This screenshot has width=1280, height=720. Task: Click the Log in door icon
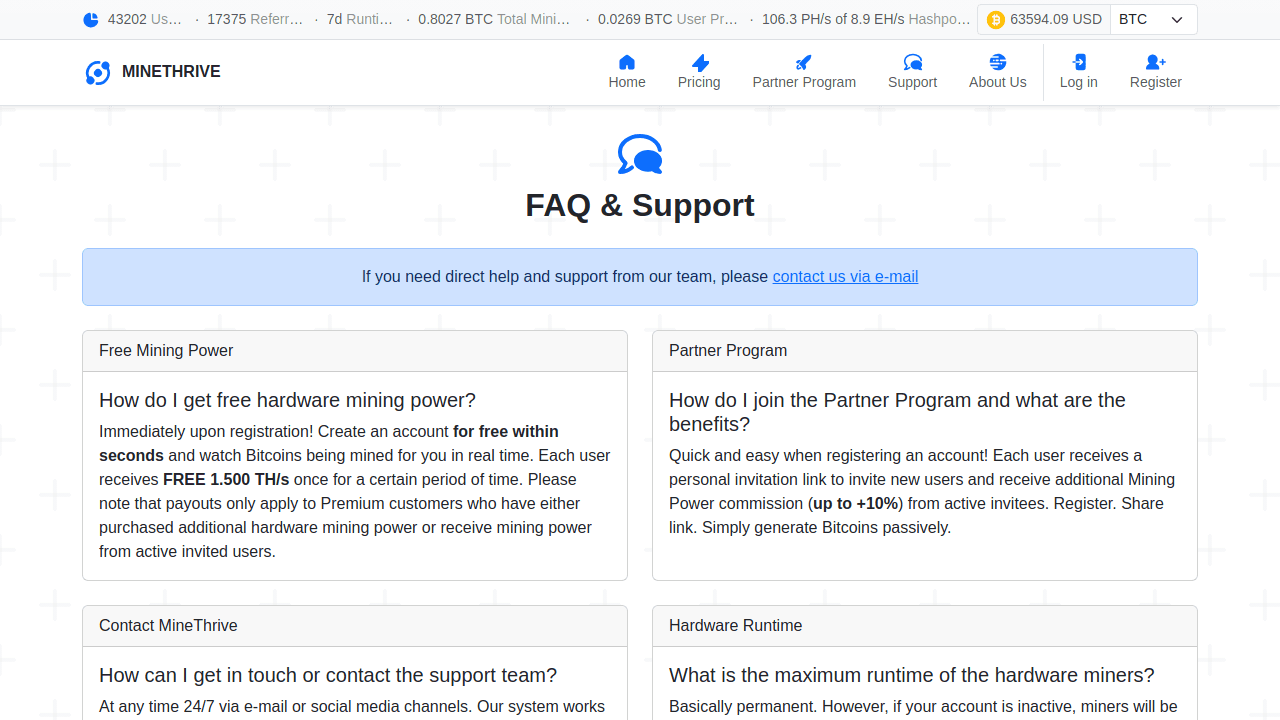[x=1078, y=62]
